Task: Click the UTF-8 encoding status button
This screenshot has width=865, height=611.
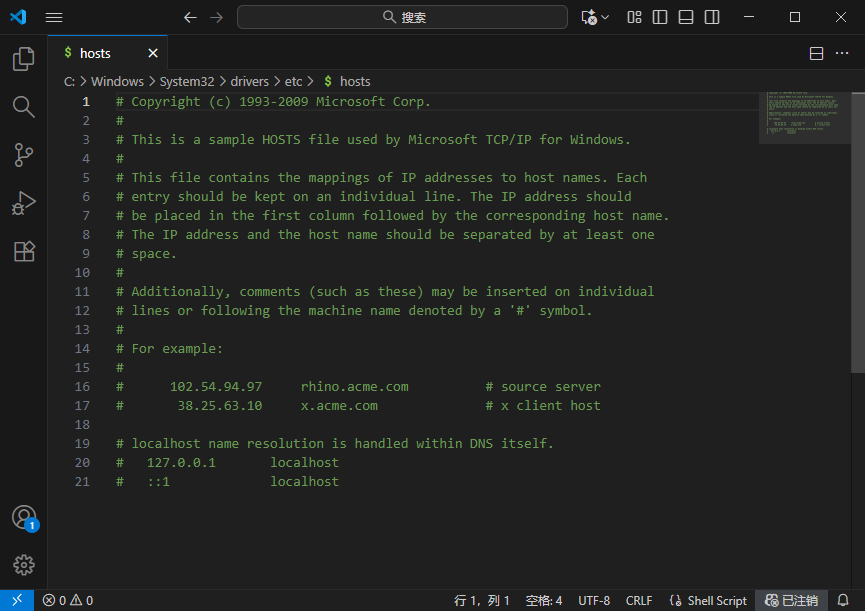Action: point(593,600)
